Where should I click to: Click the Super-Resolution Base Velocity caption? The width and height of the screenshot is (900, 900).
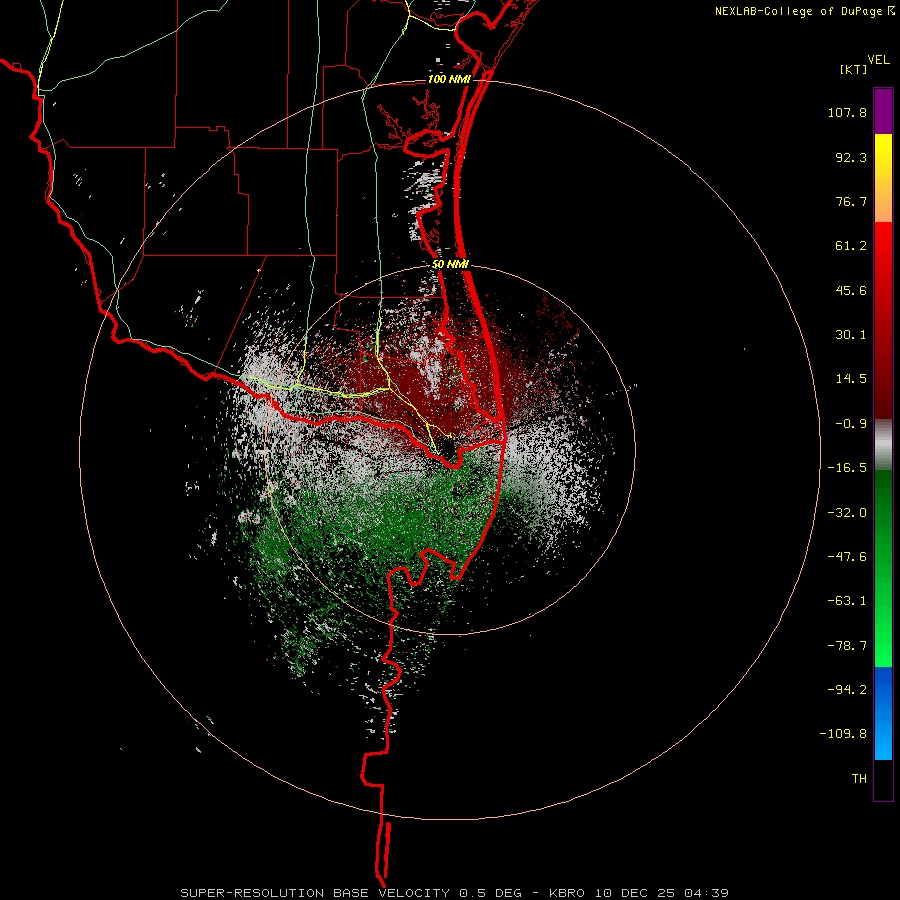454,893
